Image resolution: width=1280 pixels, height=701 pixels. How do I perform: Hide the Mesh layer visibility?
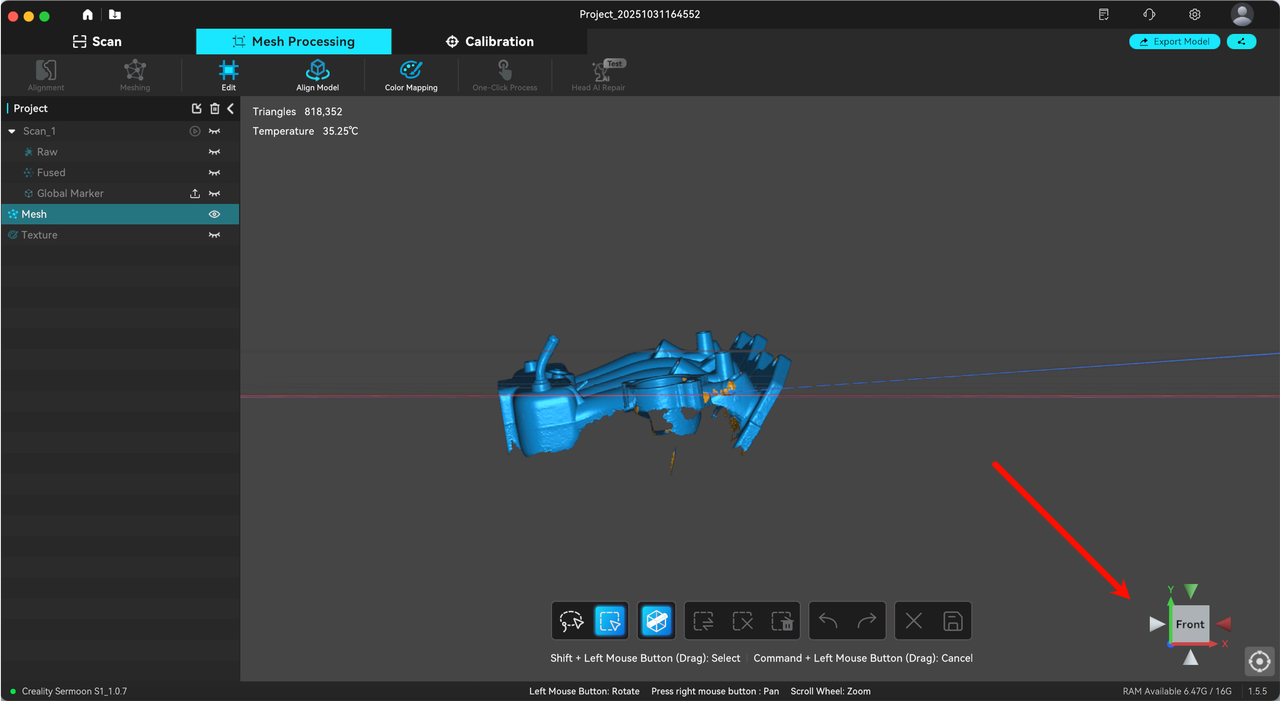(214, 213)
